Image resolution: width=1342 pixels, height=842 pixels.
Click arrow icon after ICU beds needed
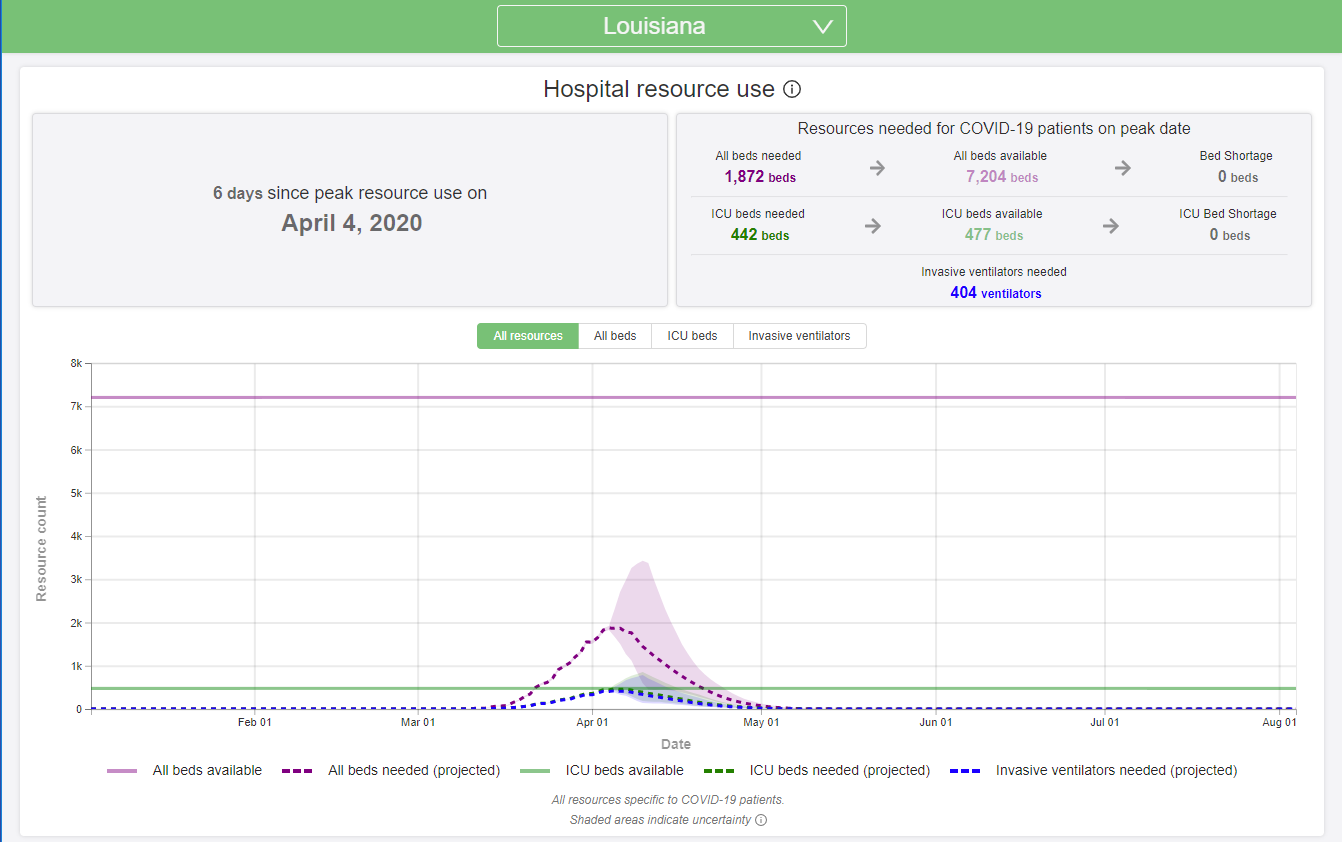click(x=873, y=226)
